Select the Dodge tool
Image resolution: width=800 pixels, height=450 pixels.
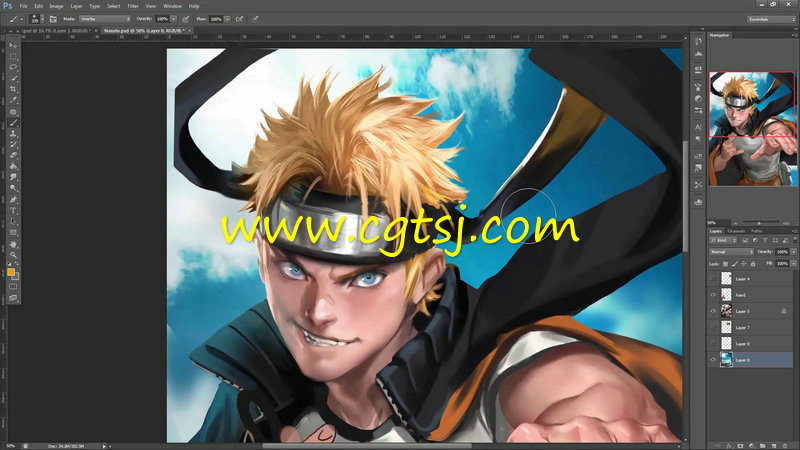13,188
